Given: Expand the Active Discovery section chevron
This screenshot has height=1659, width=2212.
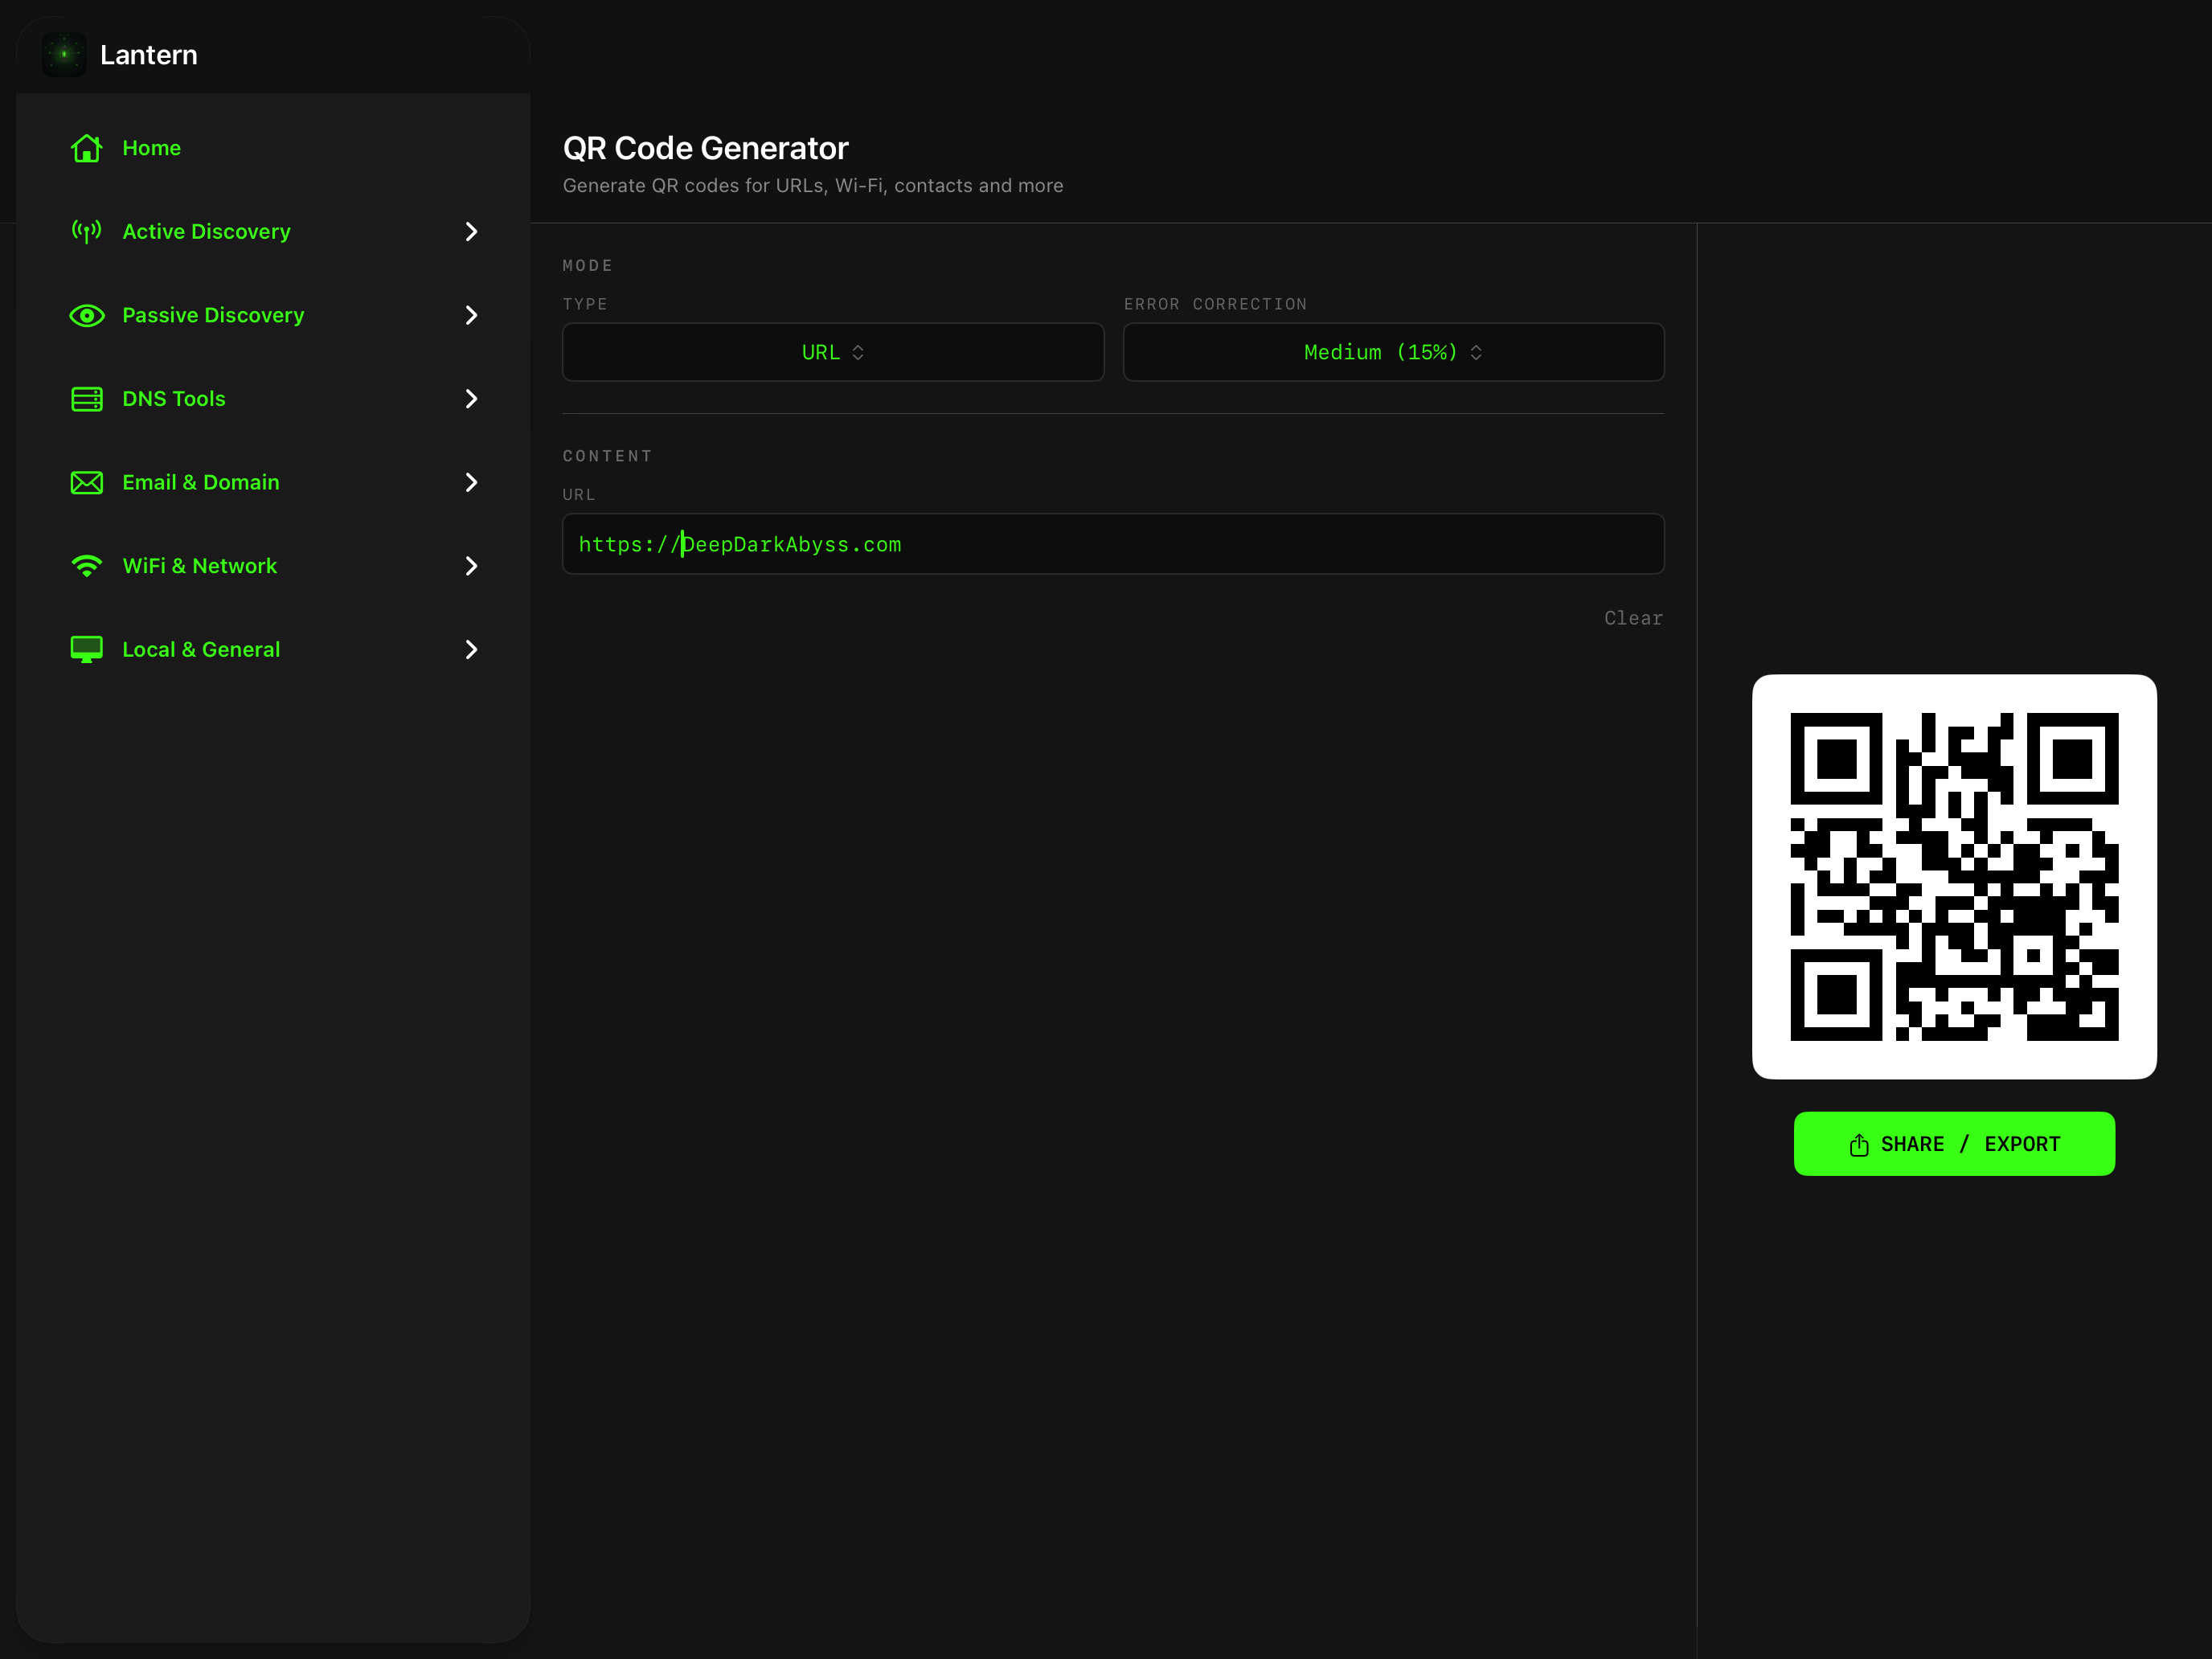Looking at the screenshot, I should (x=470, y=231).
